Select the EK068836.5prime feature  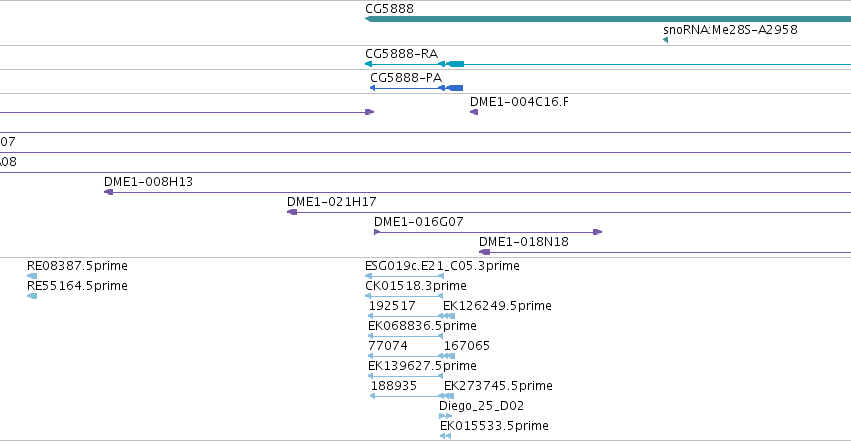[405, 336]
